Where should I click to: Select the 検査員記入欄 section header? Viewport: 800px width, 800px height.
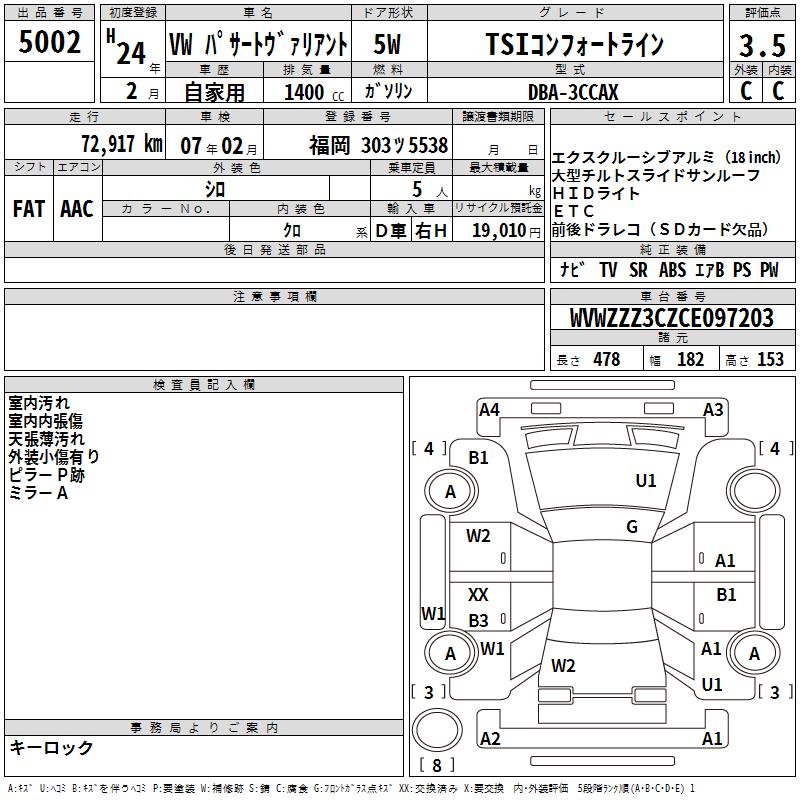click(x=204, y=385)
